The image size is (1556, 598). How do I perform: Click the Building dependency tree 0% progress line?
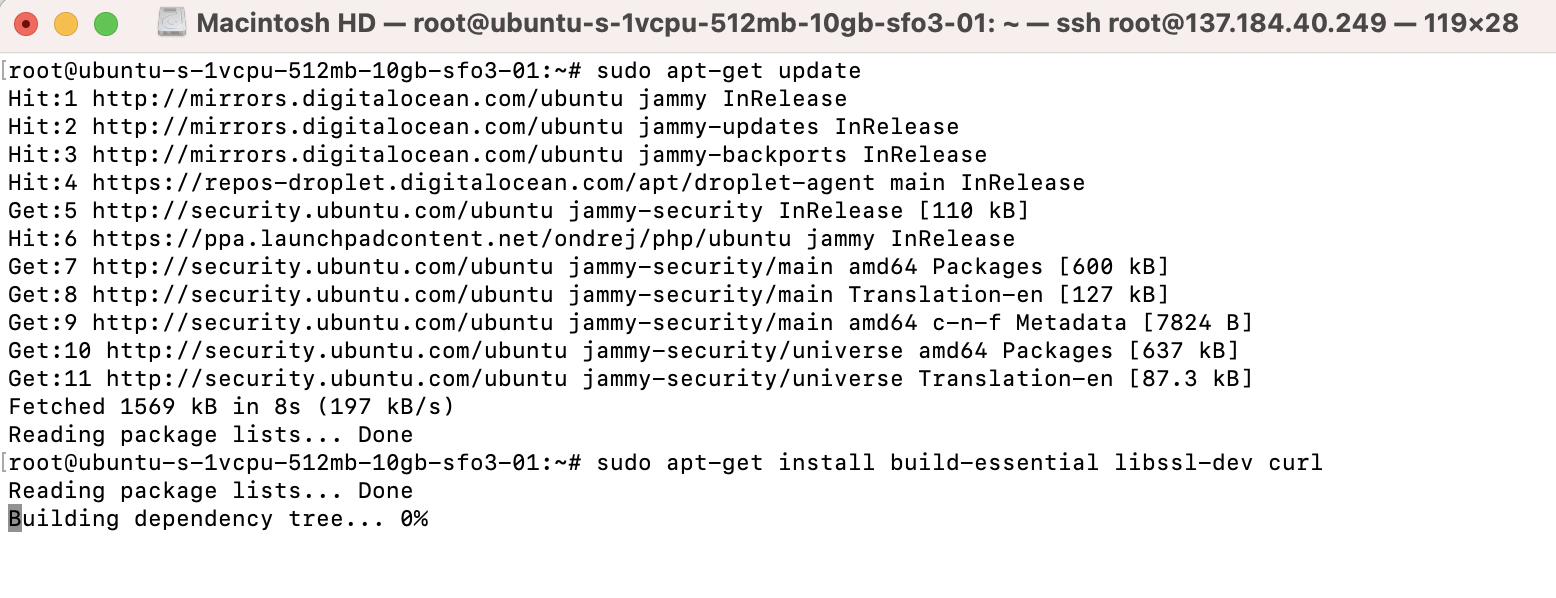coord(216,518)
